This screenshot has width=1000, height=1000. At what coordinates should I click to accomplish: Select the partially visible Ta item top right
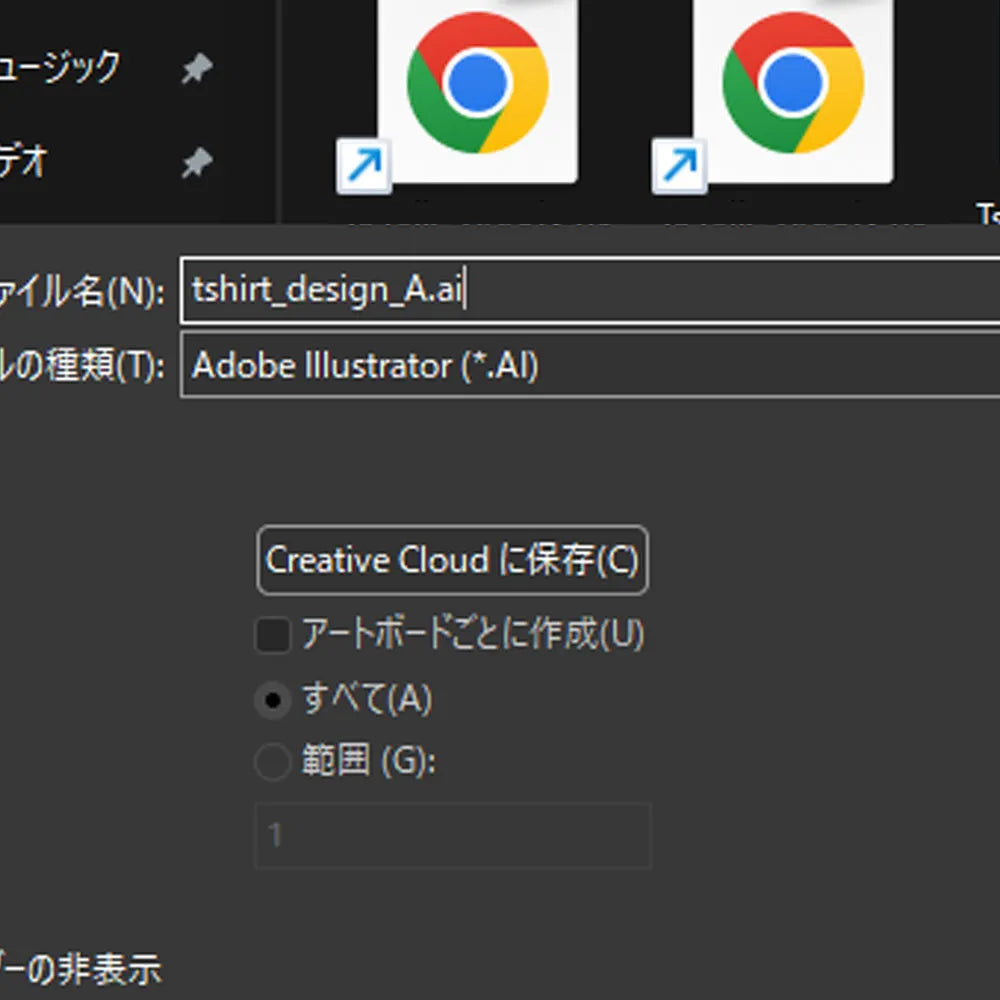coord(984,211)
